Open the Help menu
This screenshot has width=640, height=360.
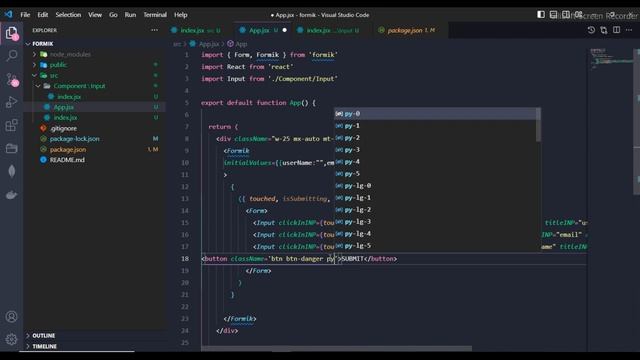(x=180, y=15)
